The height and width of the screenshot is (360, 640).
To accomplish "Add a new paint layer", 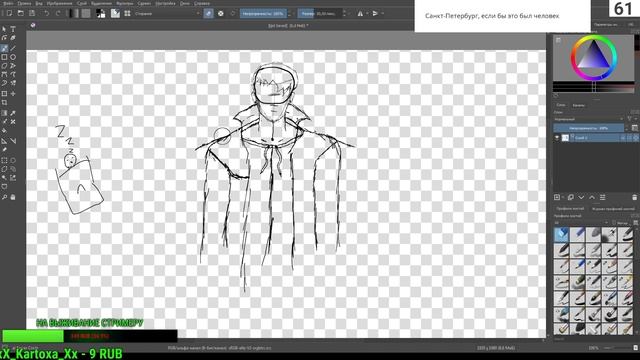I will (557, 198).
